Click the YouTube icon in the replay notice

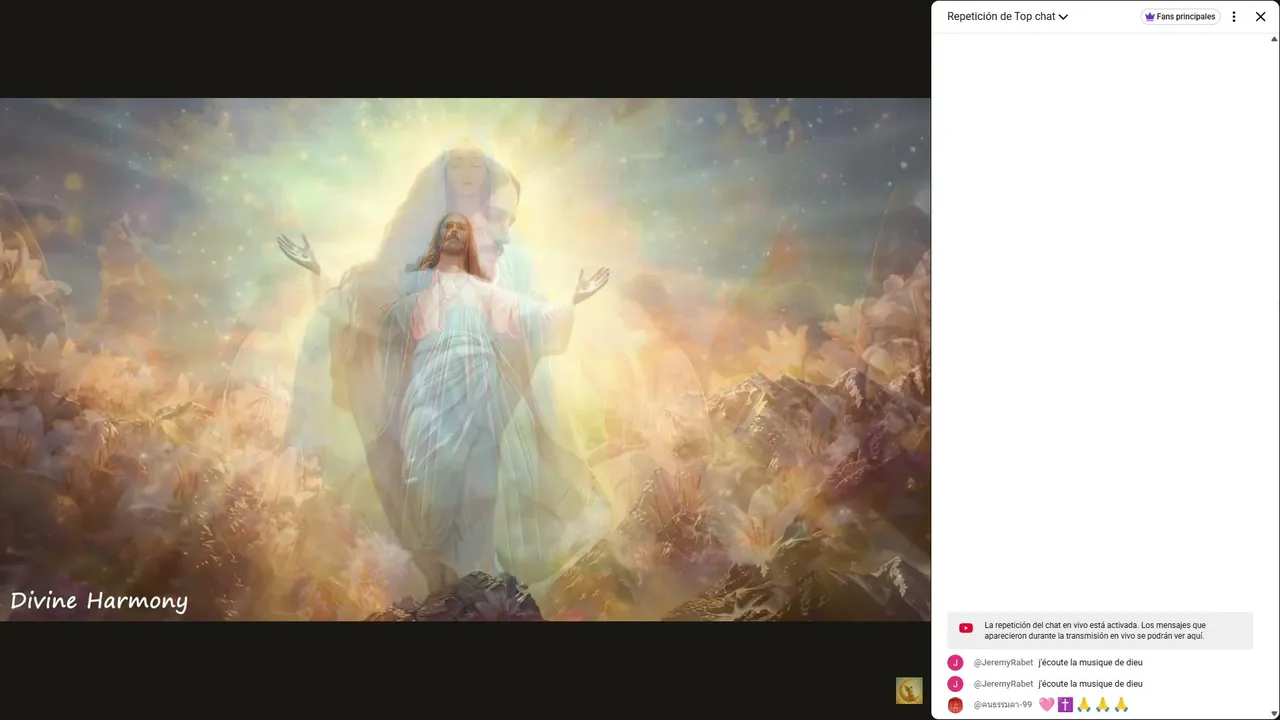click(966, 628)
